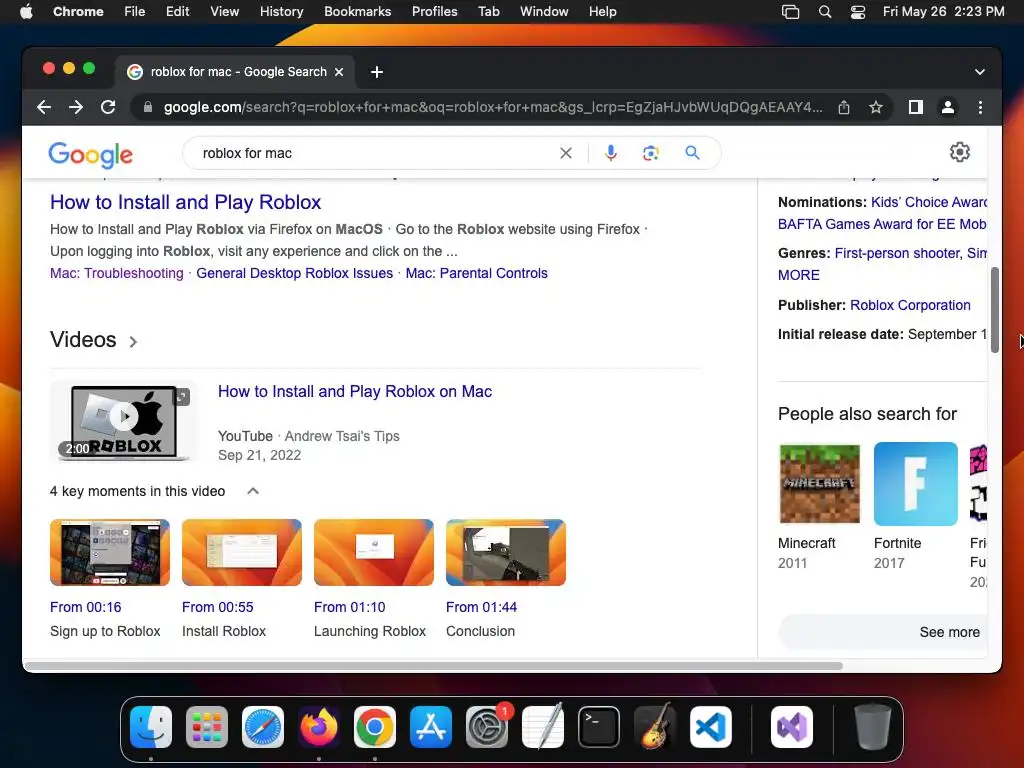
Task: Bookmark this page with the star icon
Action: click(x=876, y=107)
